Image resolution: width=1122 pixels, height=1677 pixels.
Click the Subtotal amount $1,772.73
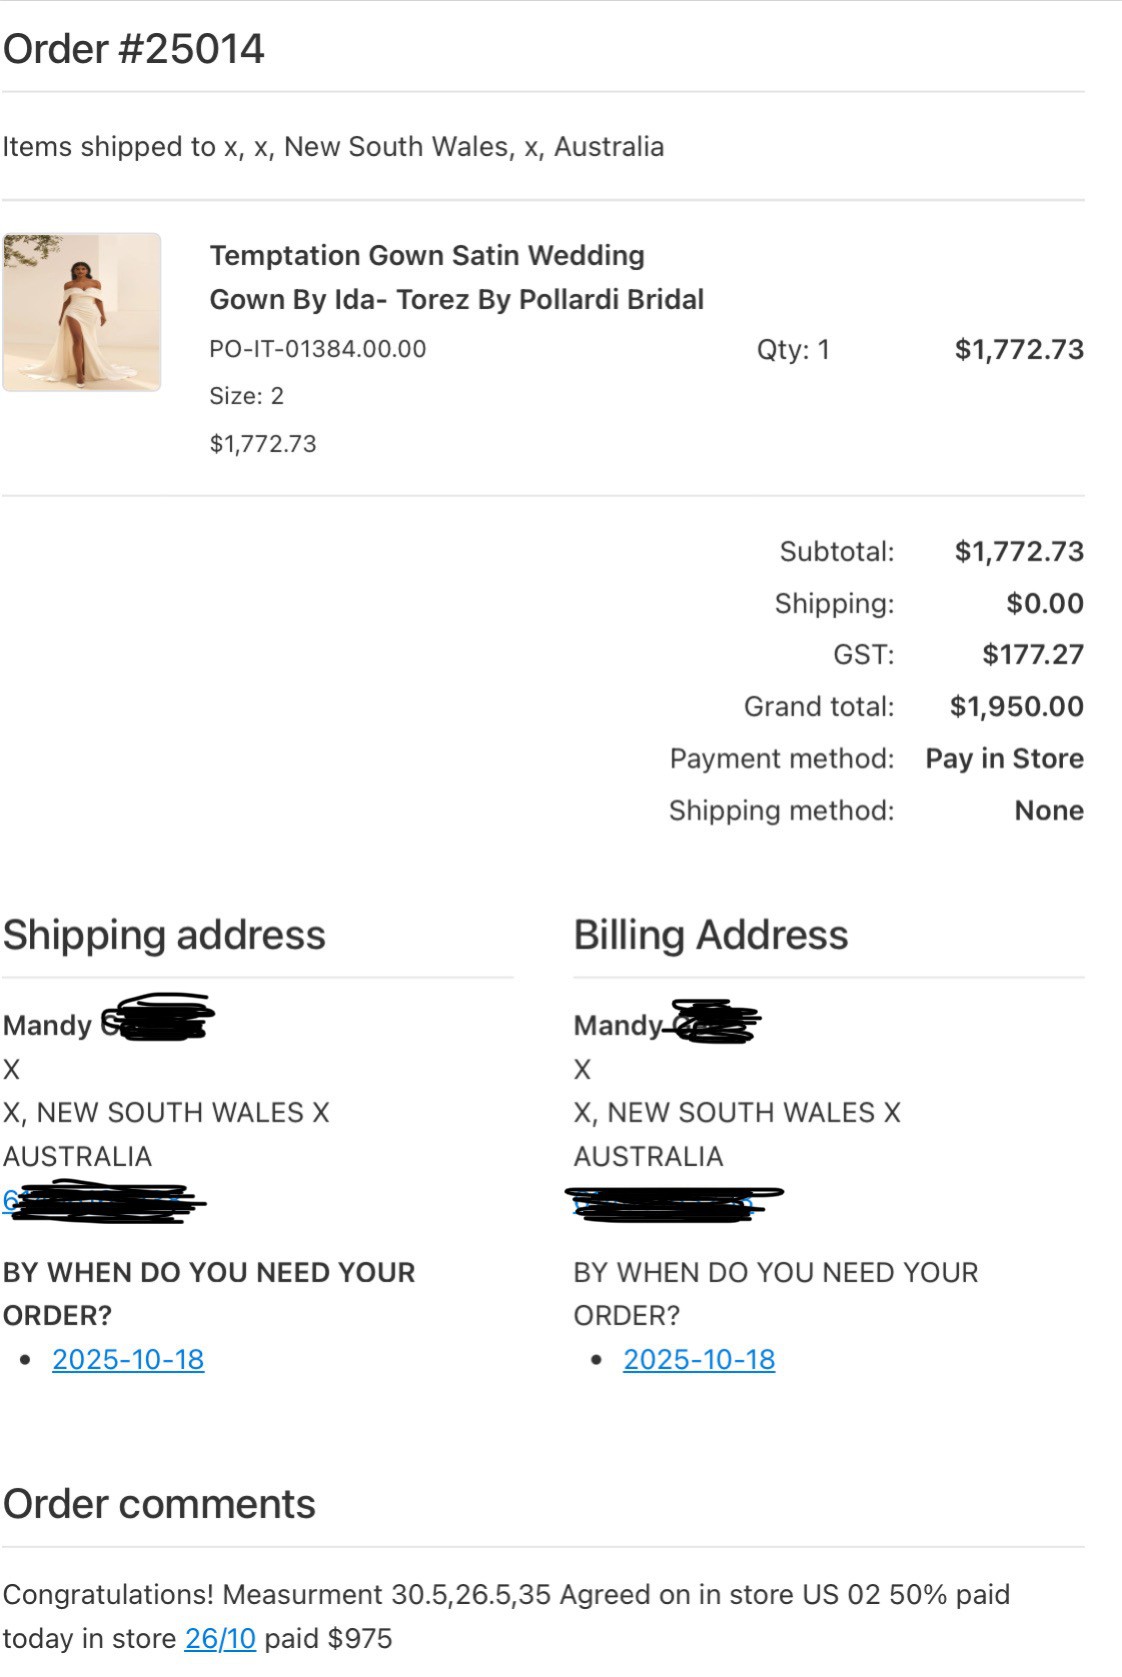click(1019, 551)
